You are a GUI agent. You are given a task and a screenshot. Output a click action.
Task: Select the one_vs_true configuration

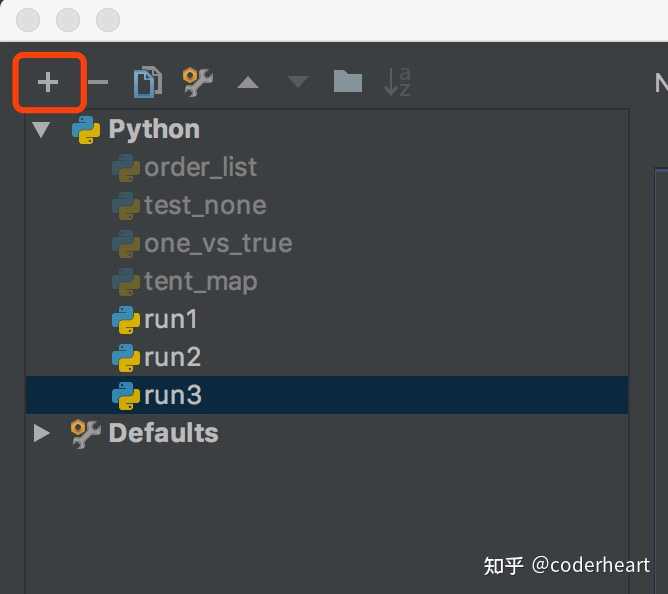[218, 243]
